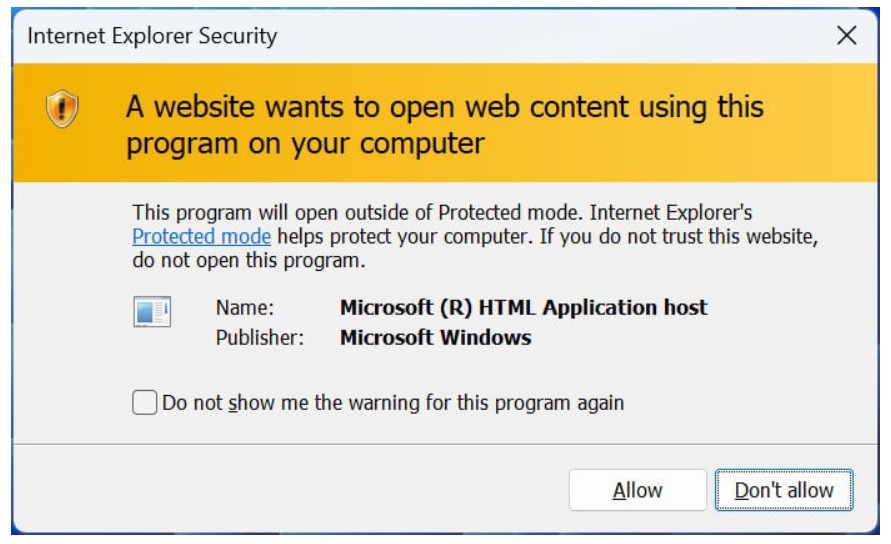Tick the 'Do not show me' checkbox

[x=145, y=403]
